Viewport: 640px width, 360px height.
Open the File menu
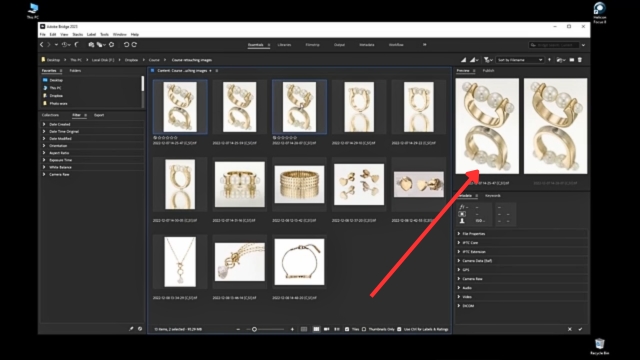click(x=42, y=35)
